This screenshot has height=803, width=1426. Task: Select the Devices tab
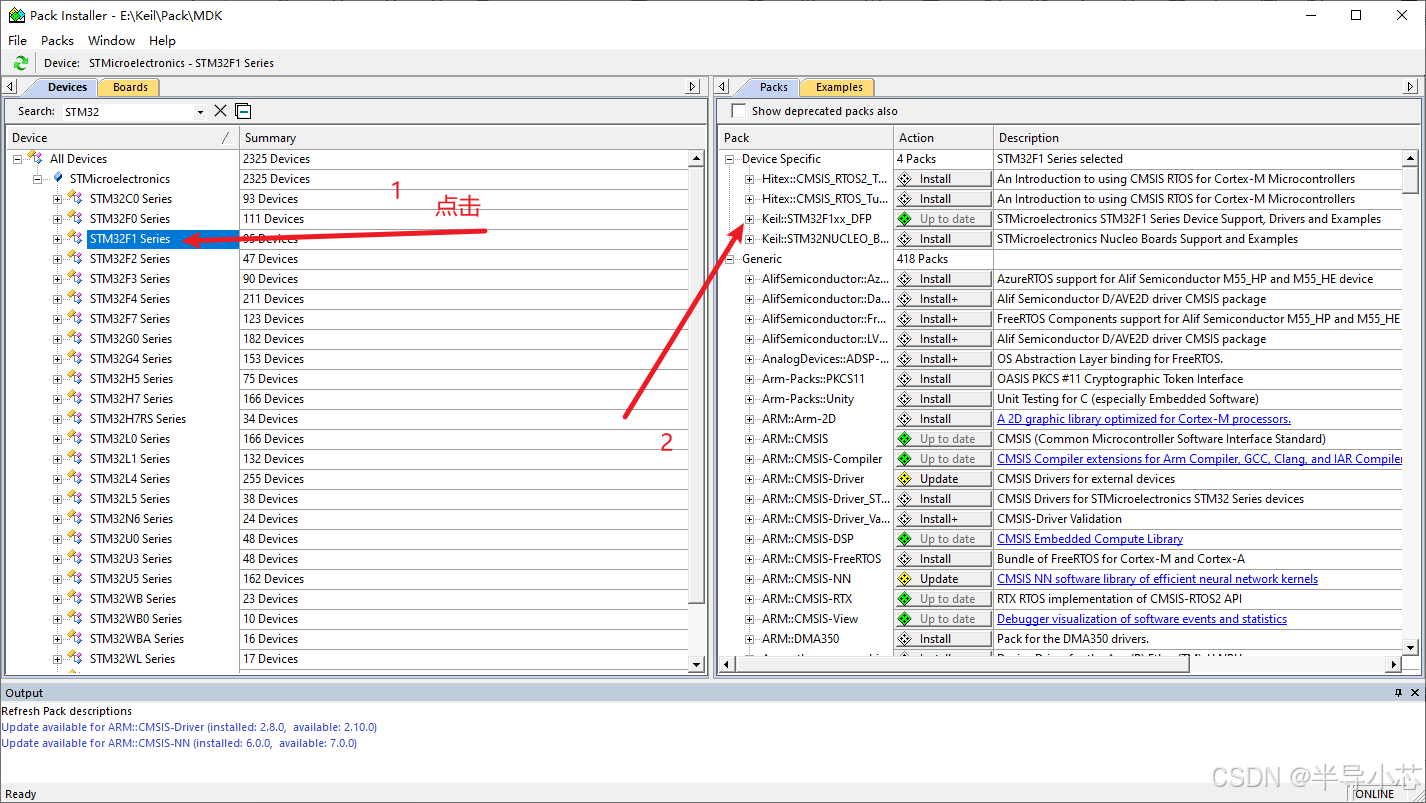67,87
